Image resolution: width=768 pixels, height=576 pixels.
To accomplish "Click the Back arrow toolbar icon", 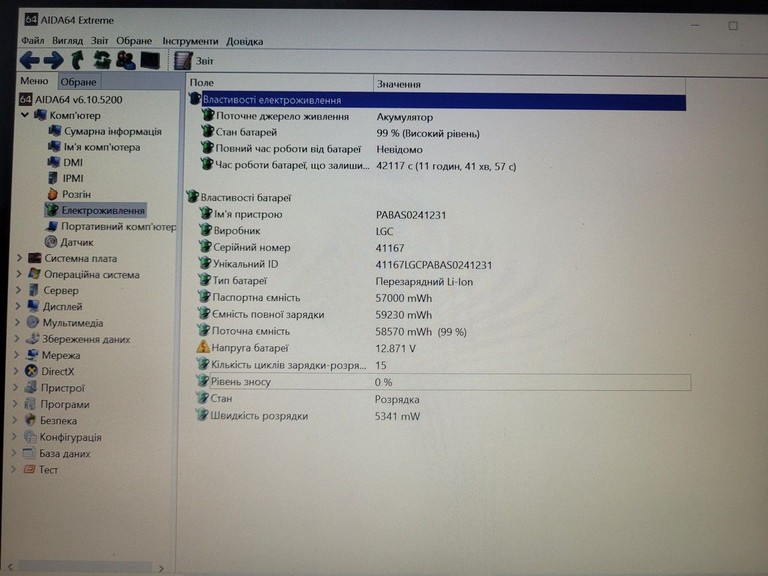I will pos(30,60).
